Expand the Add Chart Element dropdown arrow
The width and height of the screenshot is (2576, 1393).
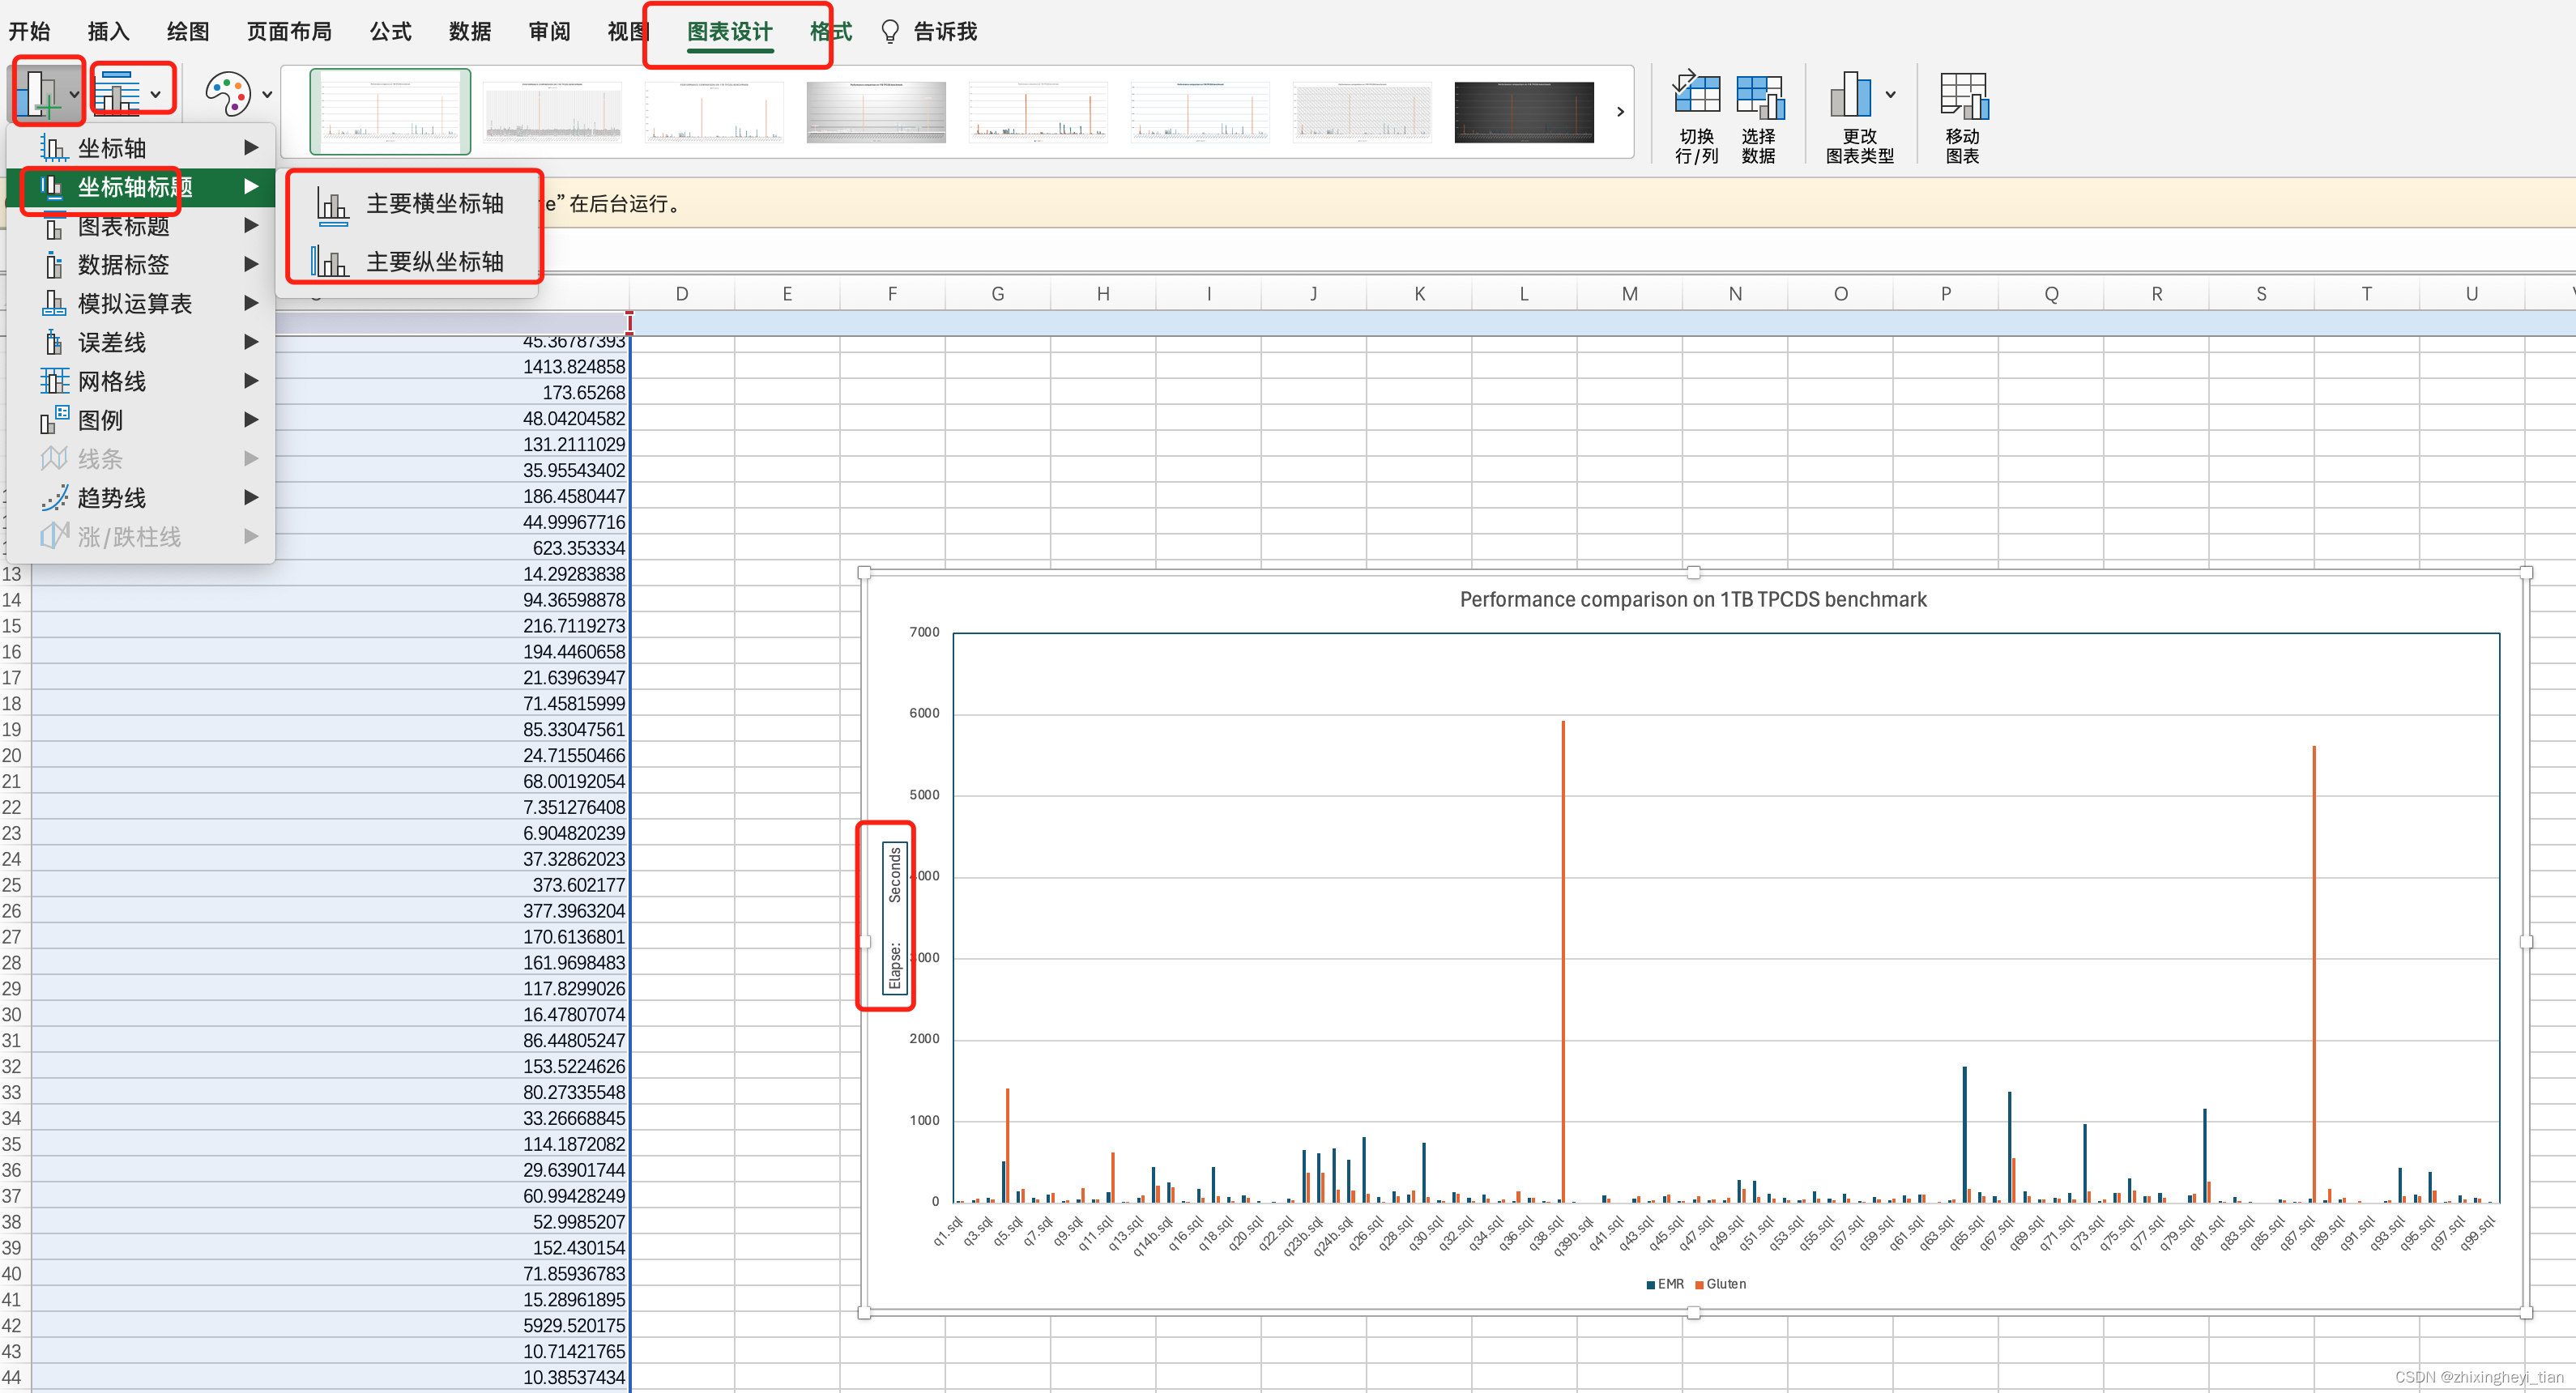(74, 95)
